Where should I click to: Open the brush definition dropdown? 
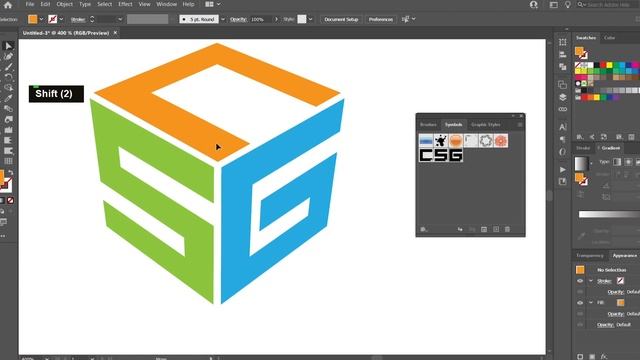223,19
